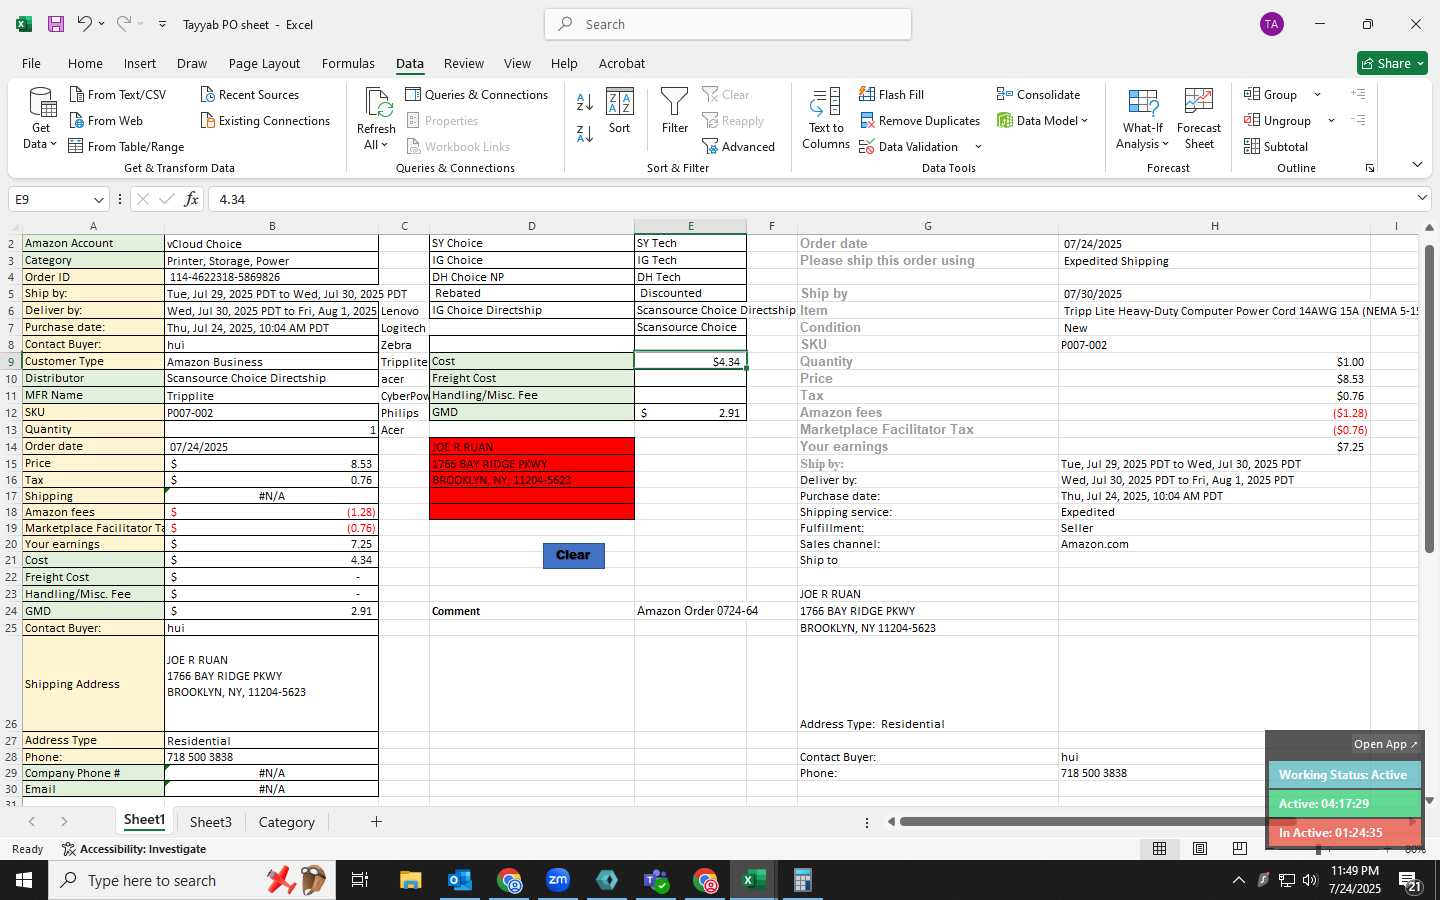Expand Data Validation dropdown arrow
Image resolution: width=1440 pixels, height=900 pixels.
[x=978, y=147]
